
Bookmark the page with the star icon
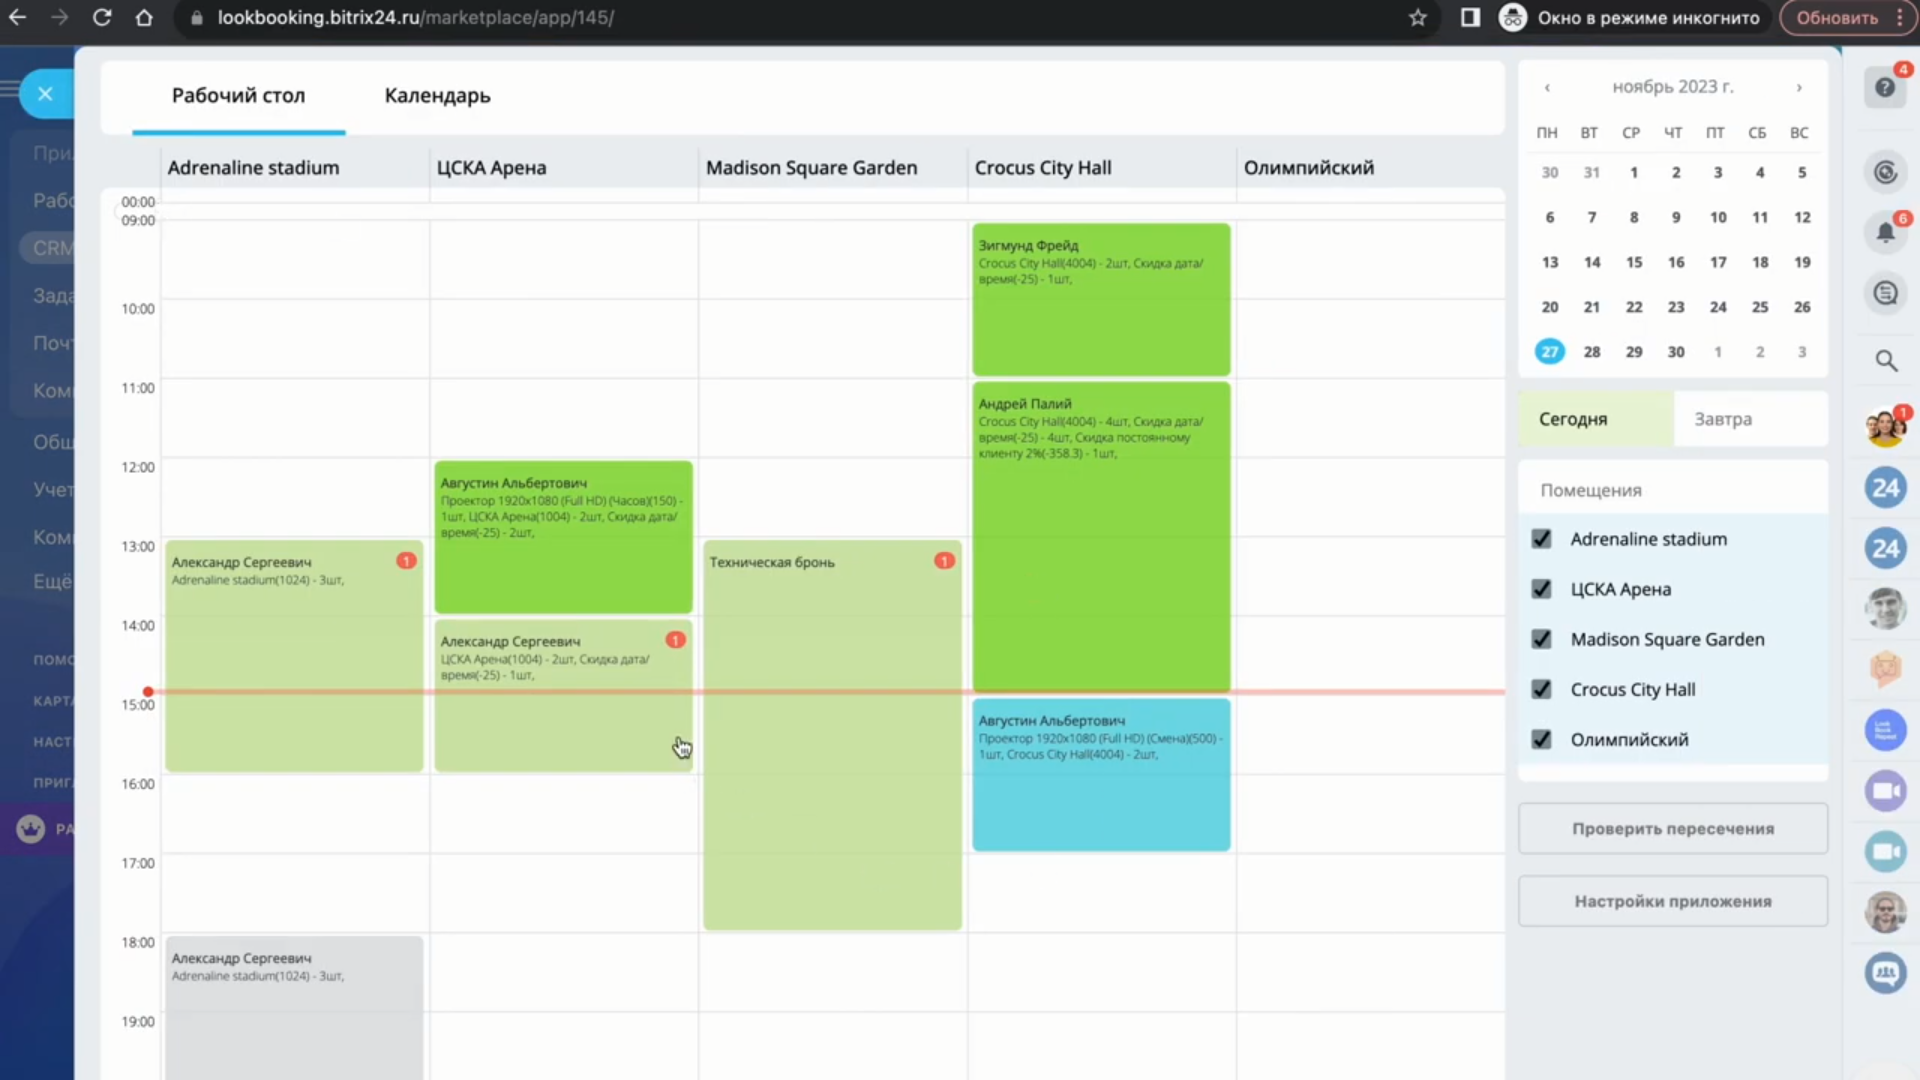1417,18
